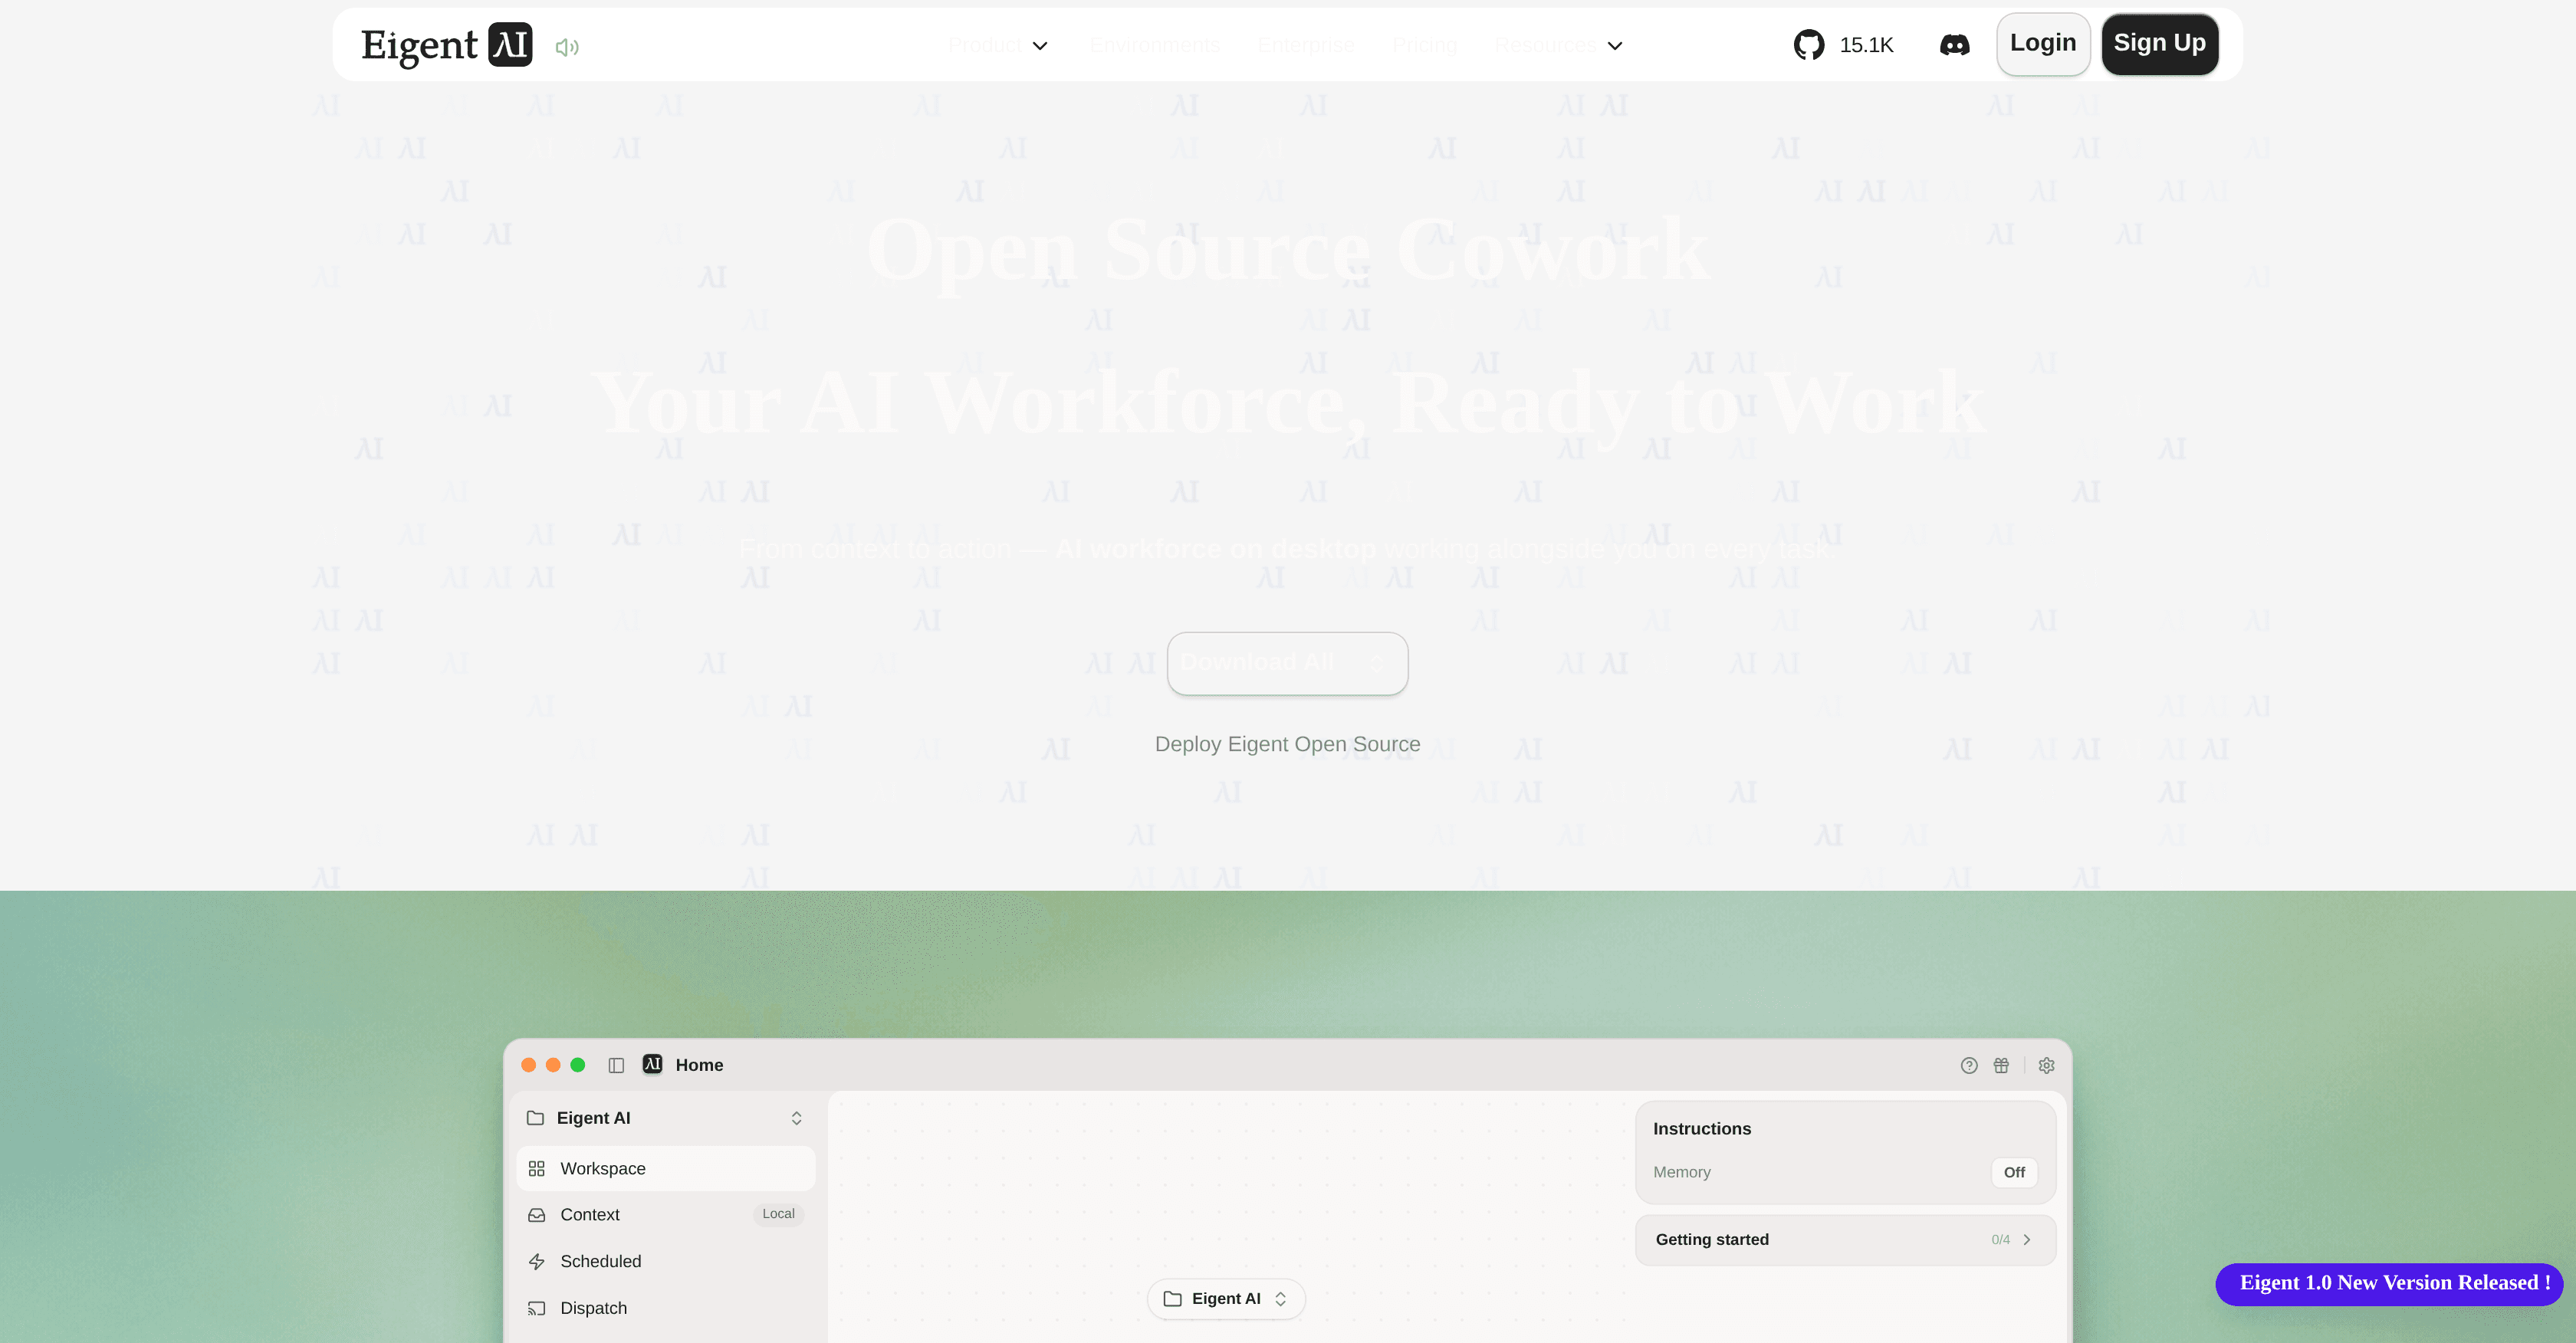Click the gift icon in app titlebar
This screenshot has width=2576, height=1343.
point(2001,1065)
